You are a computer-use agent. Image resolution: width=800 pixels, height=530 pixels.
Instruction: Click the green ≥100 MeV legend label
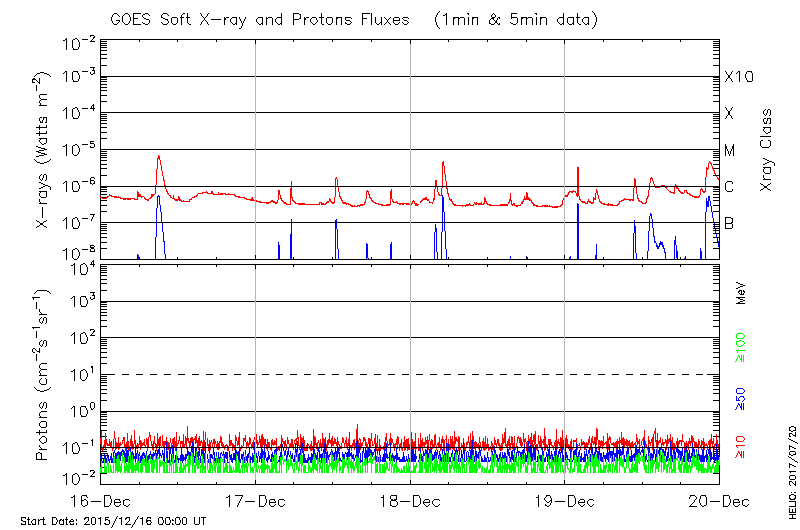(x=742, y=349)
